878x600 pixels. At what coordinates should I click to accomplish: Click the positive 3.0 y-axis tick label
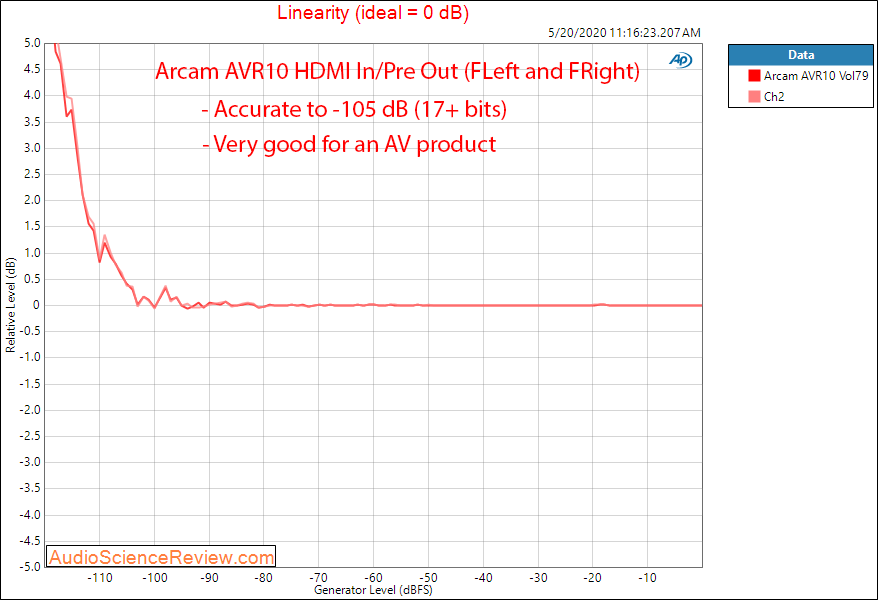[x=32, y=148]
